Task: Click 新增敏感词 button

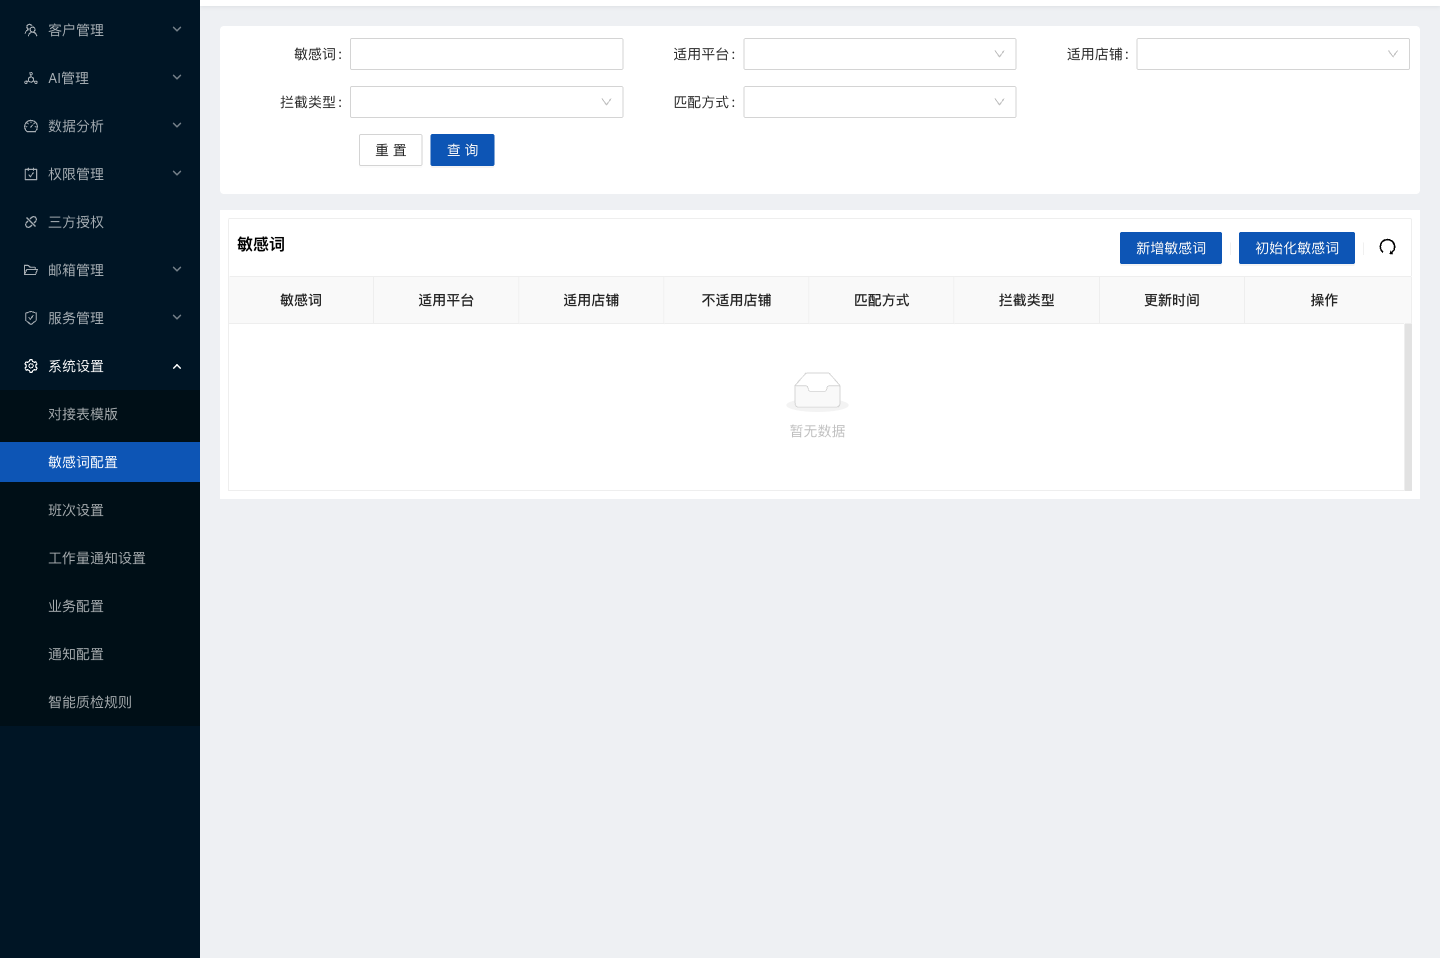Action: point(1171,248)
